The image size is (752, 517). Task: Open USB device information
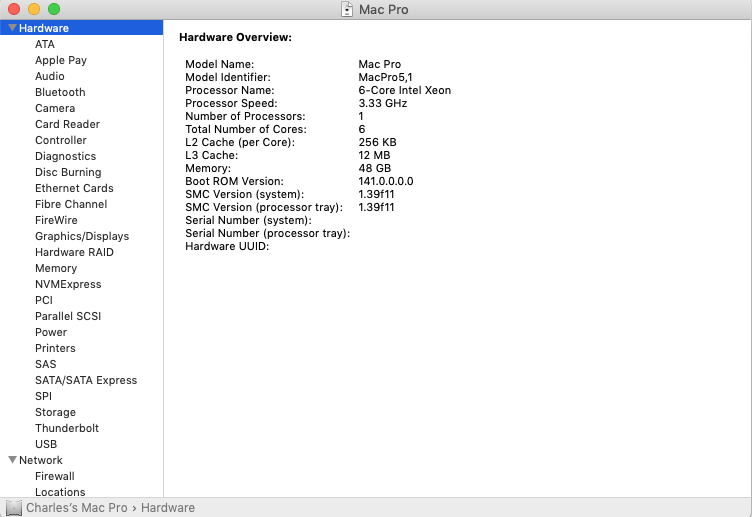(46, 444)
